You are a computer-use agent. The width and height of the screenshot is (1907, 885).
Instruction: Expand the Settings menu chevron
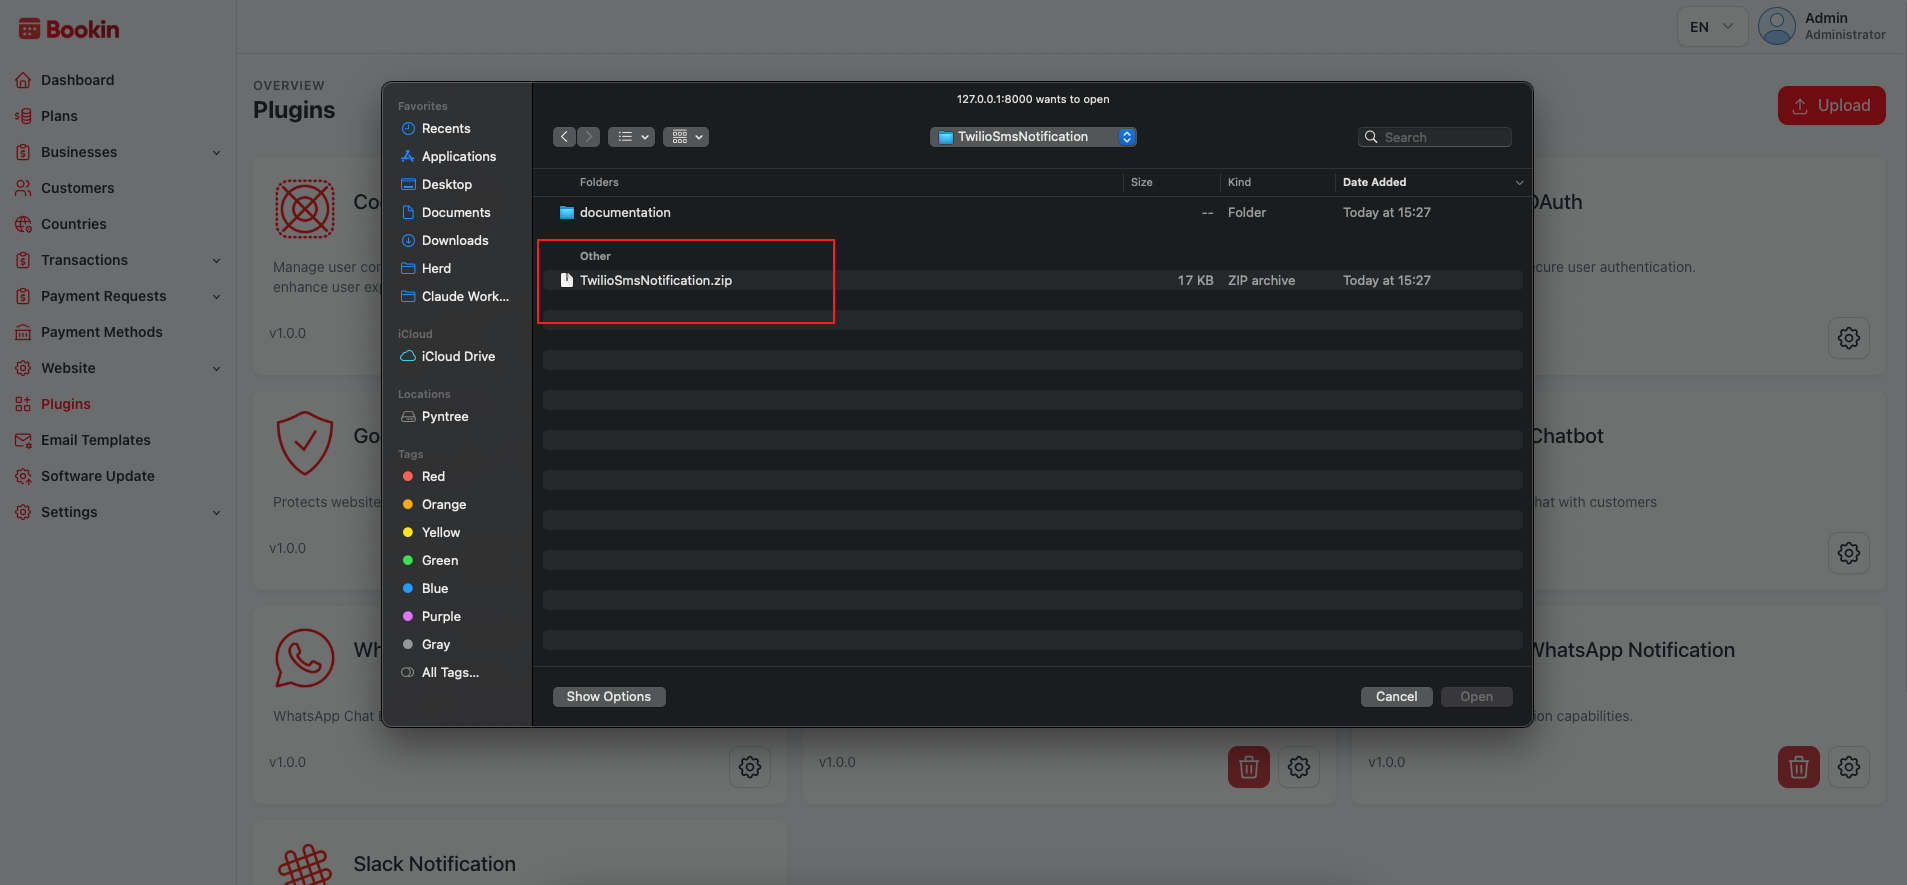[216, 512]
